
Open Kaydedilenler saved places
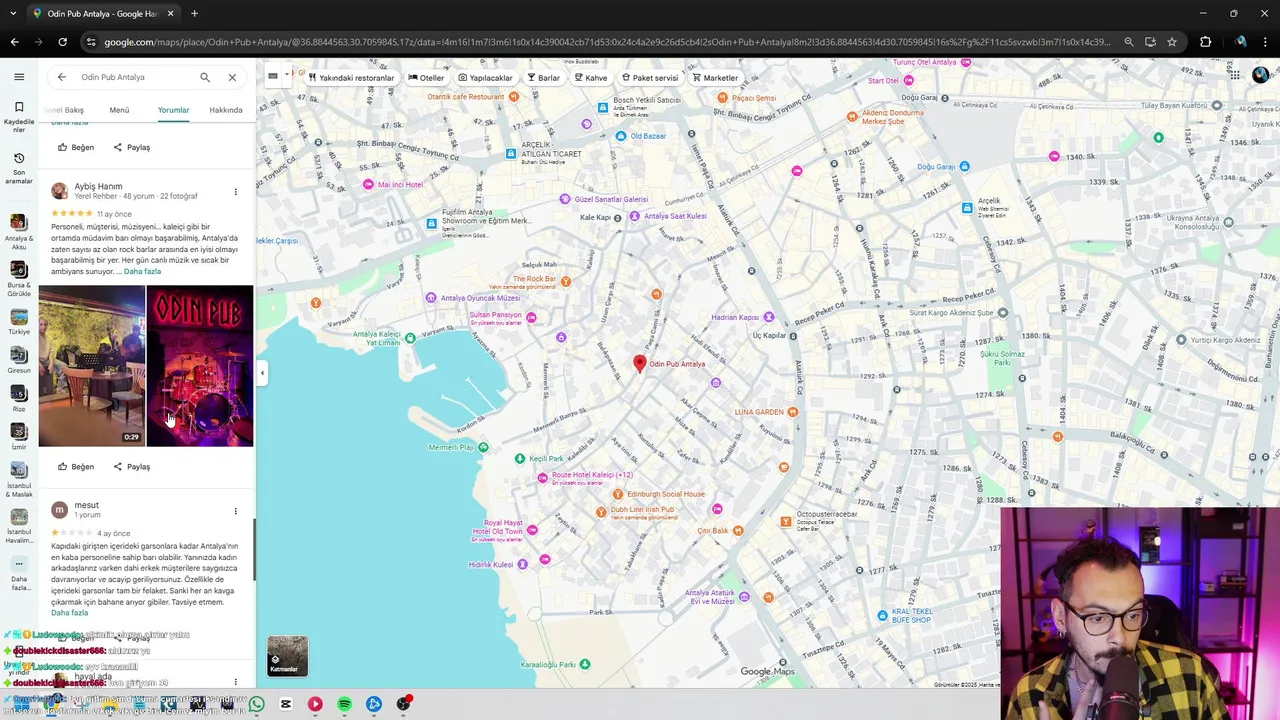click(x=19, y=115)
